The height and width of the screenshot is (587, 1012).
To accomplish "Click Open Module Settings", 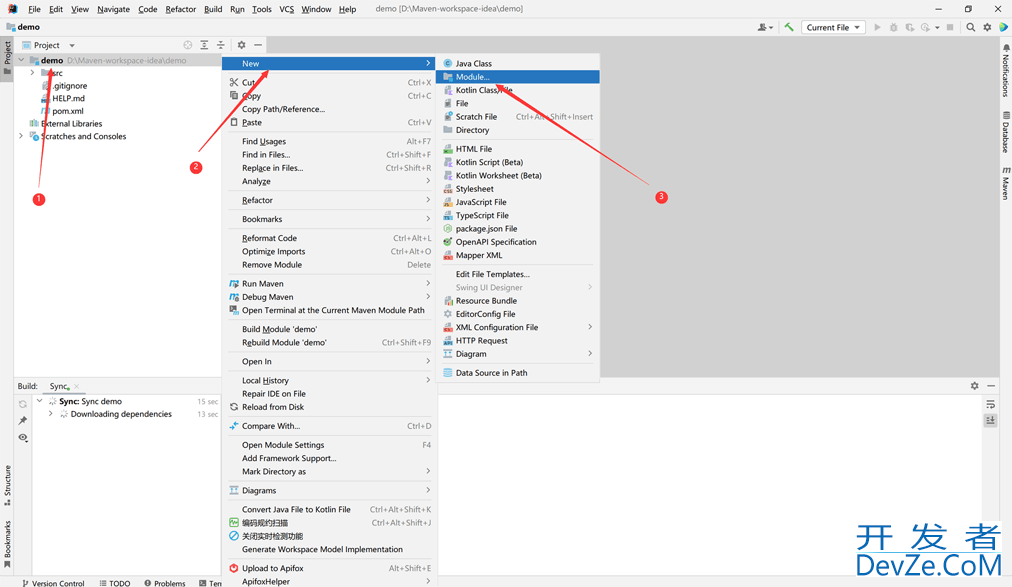I will point(329,445).
